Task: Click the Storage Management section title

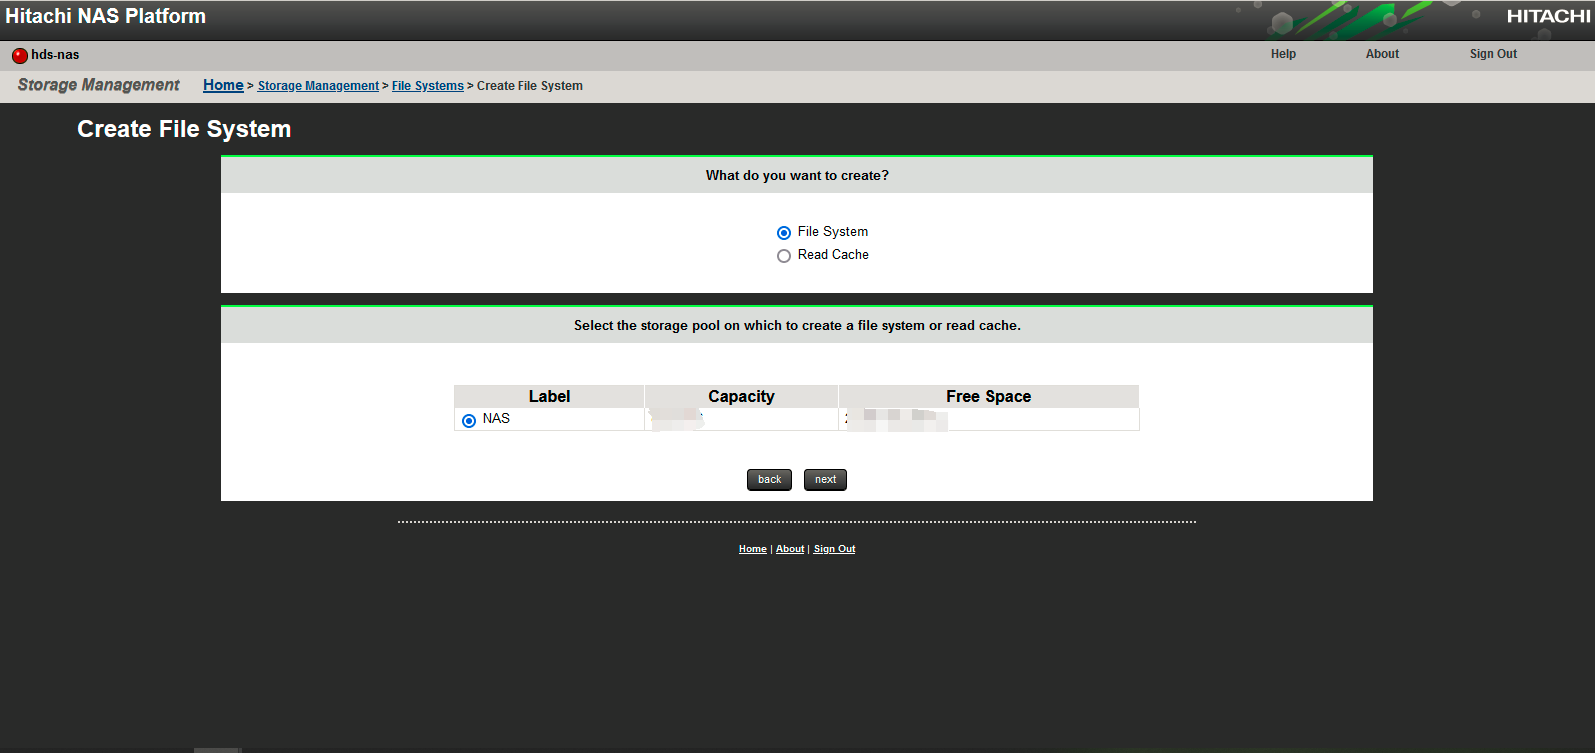Action: (x=98, y=85)
